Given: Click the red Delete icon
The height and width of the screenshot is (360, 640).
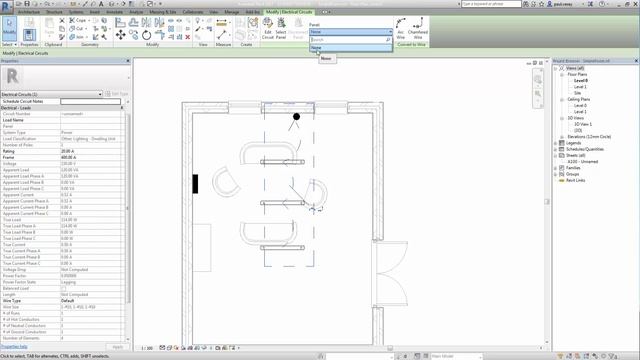Looking at the screenshot, I should (x=187, y=37).
